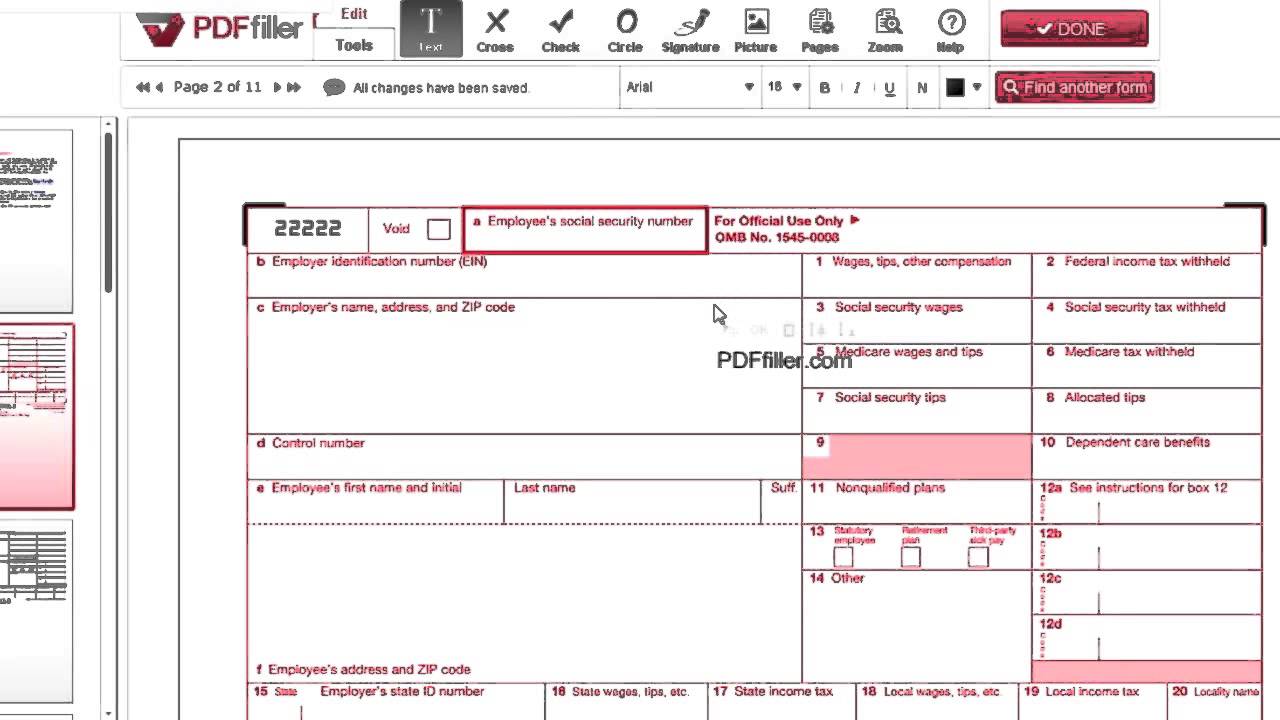Click Employer's name, address, ZIP field
1280x720 pixels.
524,366
